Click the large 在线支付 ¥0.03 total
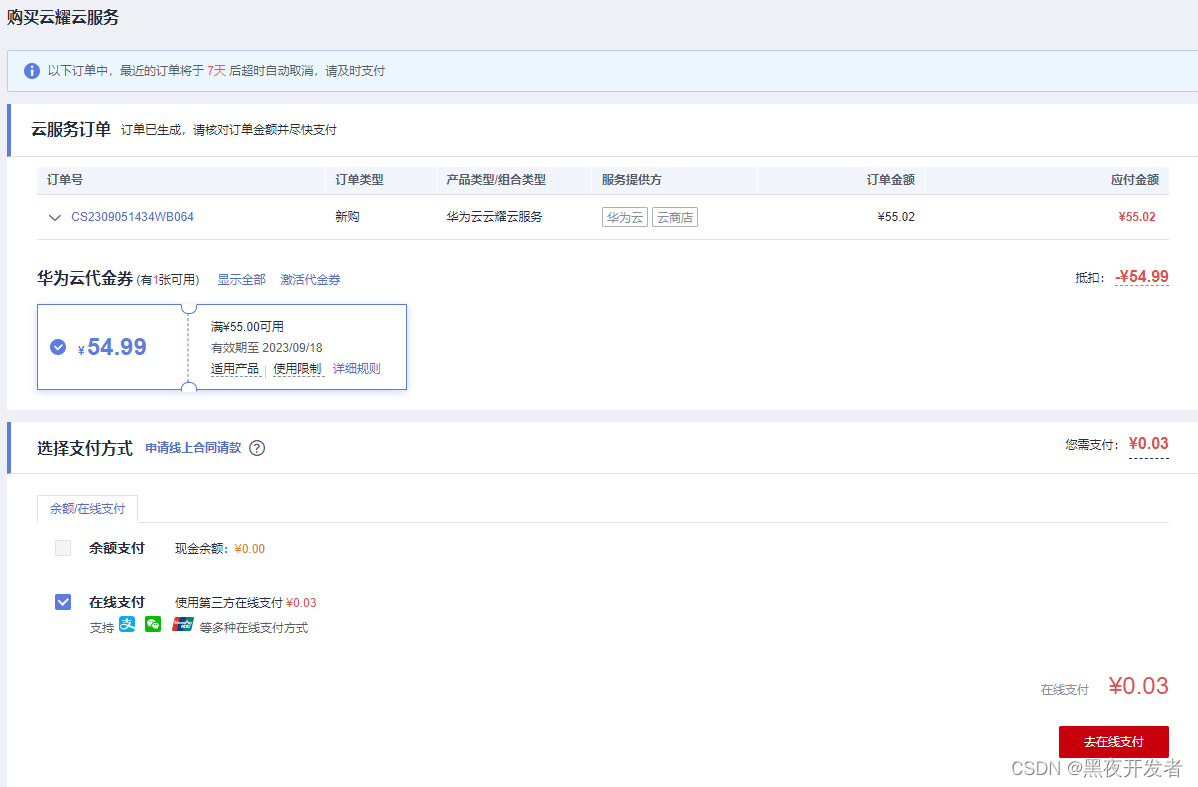Screen dimensions: 1198x787 click(1138, 686)
